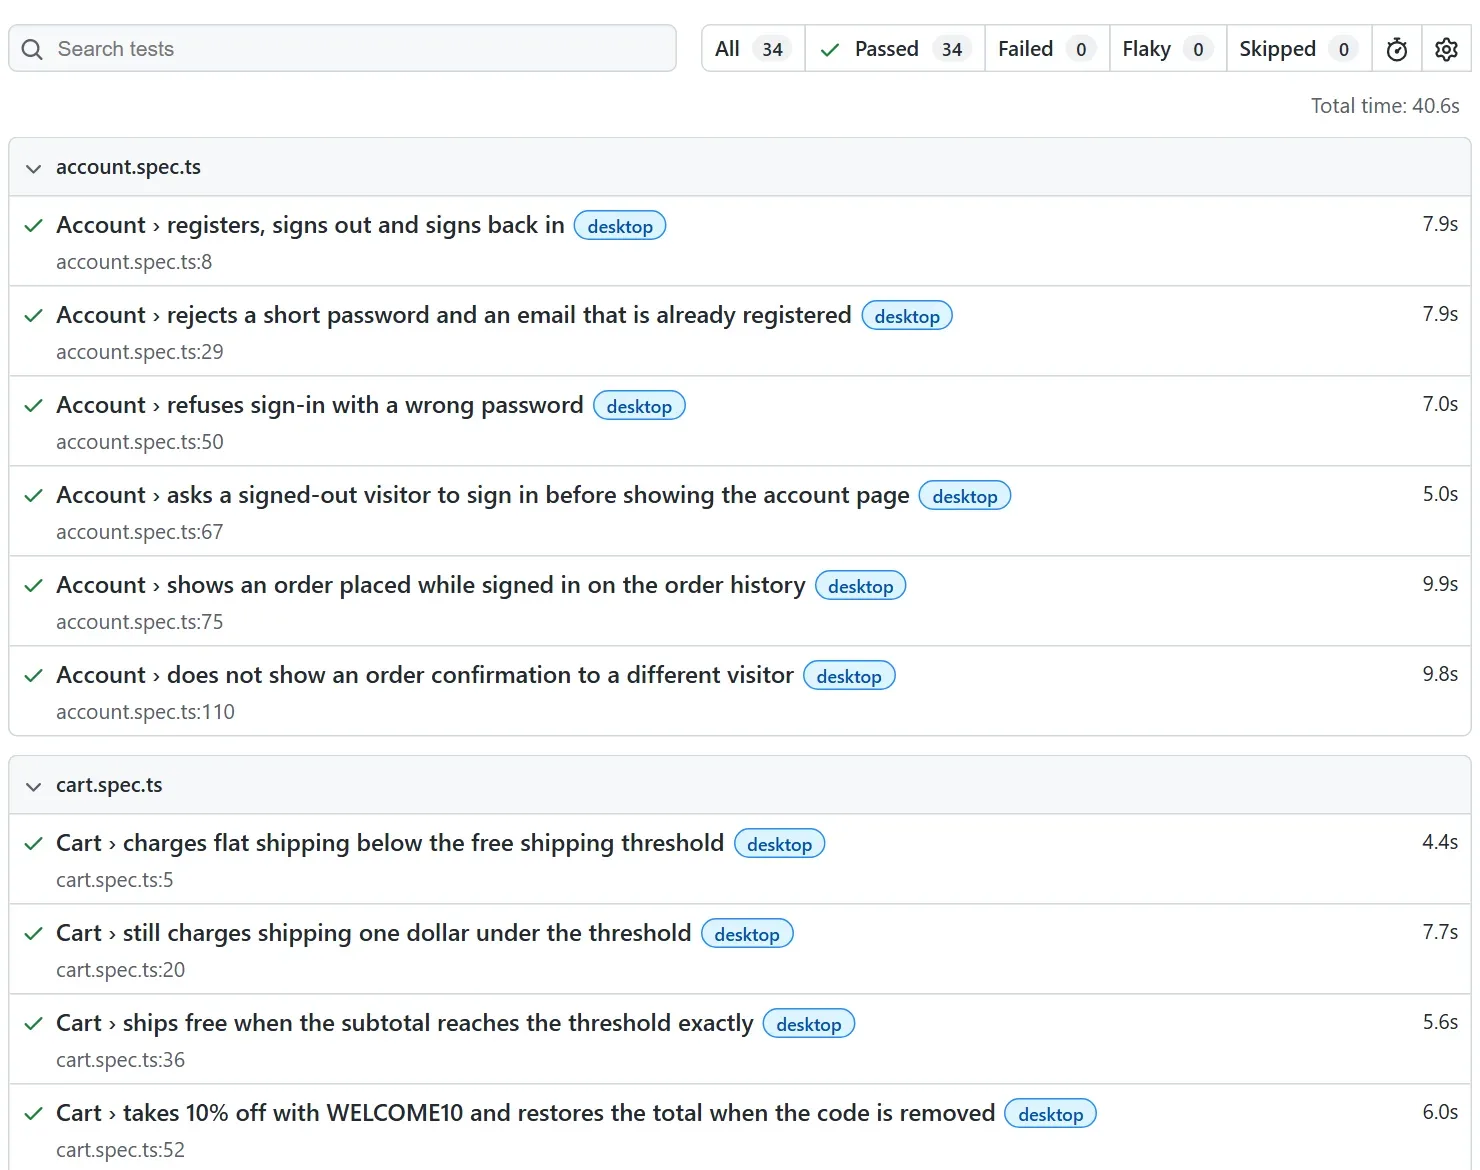Click the 5.0s duration value

coord(1440,494)
